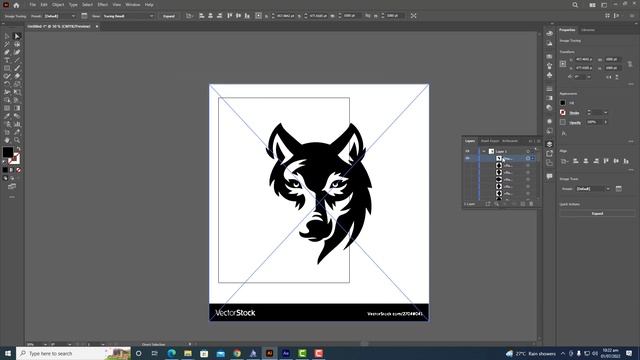
Task: Select the Paintbrush tool
Action: point(17,68)
